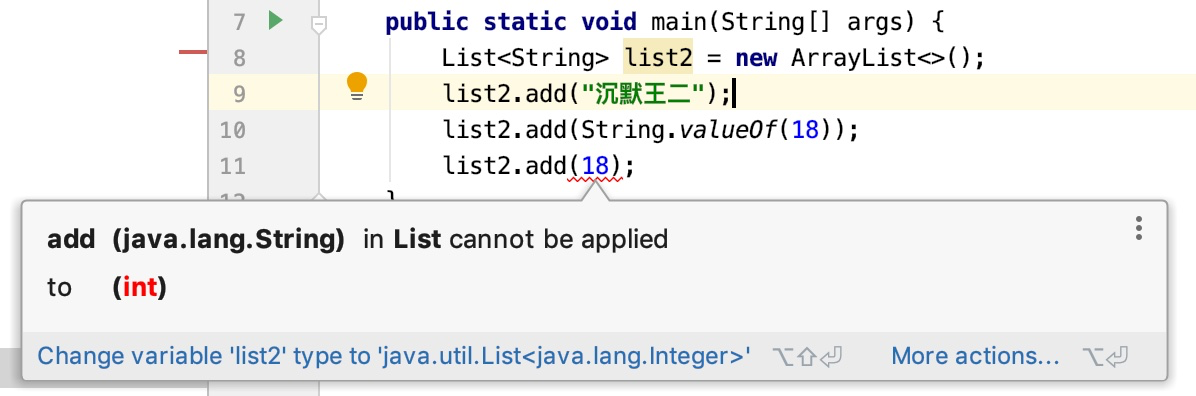Jump to the red error stripe mark
Image resolution: width=1196 pixels, height=396 pixels.
[x=193, y=52]
